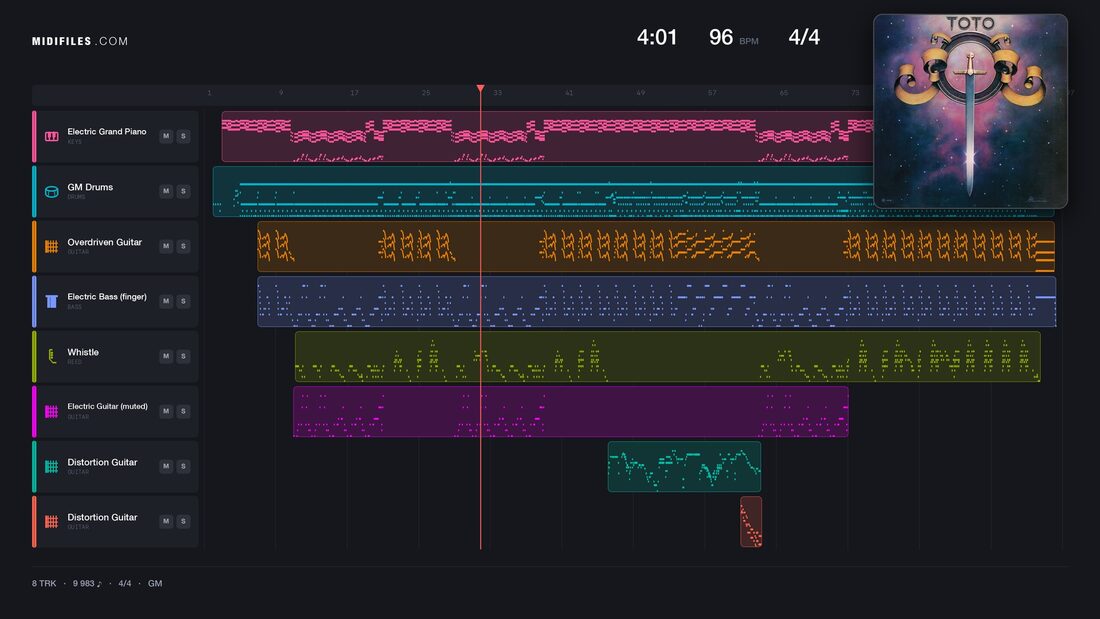1100x619 pixels.
Task: Click the Toto album cover thumbnail
Action: pyautogui.click(x=970, y=111)
